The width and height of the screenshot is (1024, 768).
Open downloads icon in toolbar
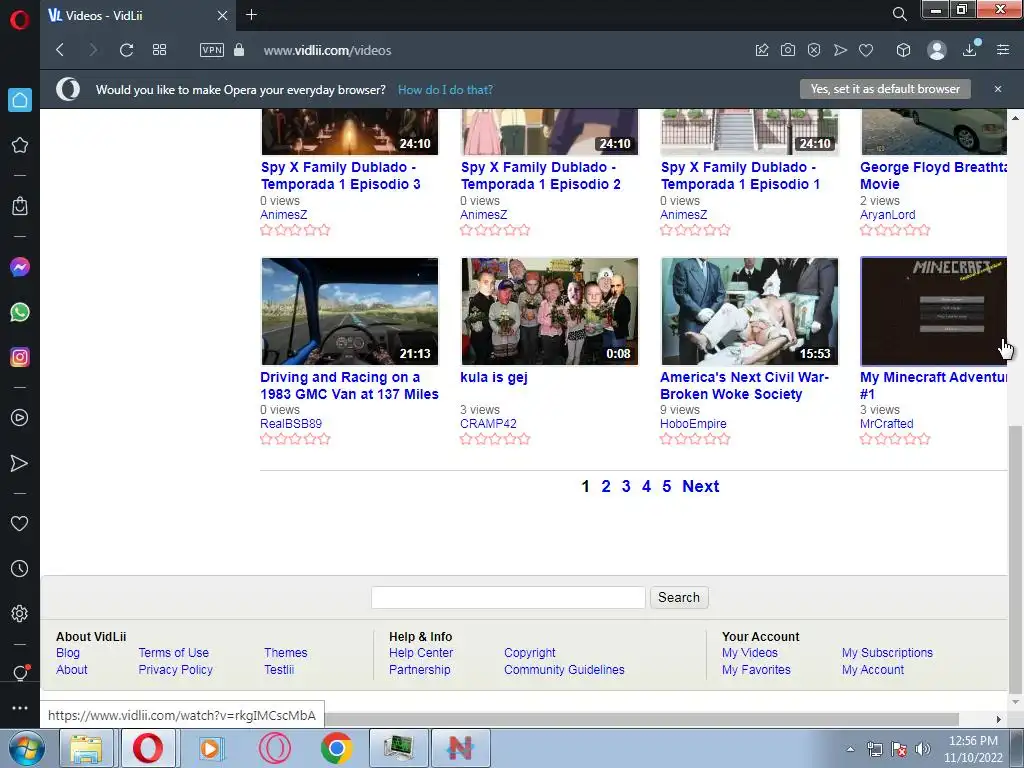(x=970, y=50)
